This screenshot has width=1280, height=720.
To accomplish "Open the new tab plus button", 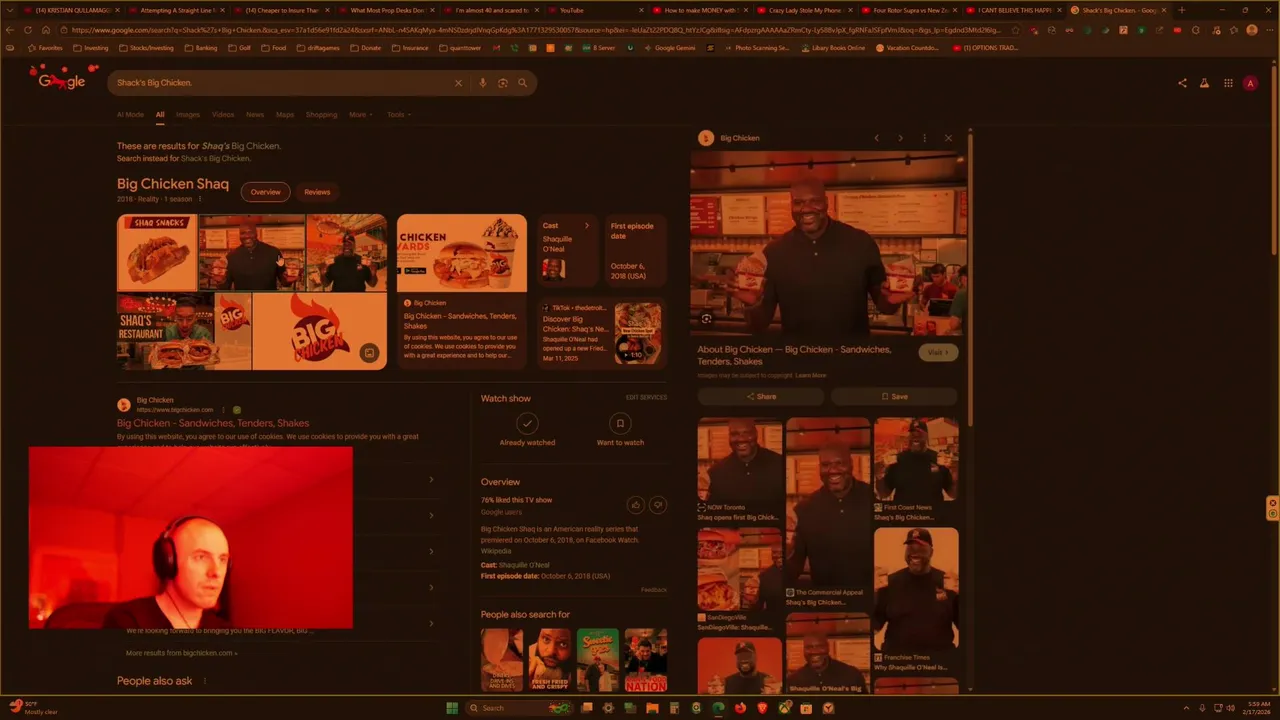I will [1181, 10].
